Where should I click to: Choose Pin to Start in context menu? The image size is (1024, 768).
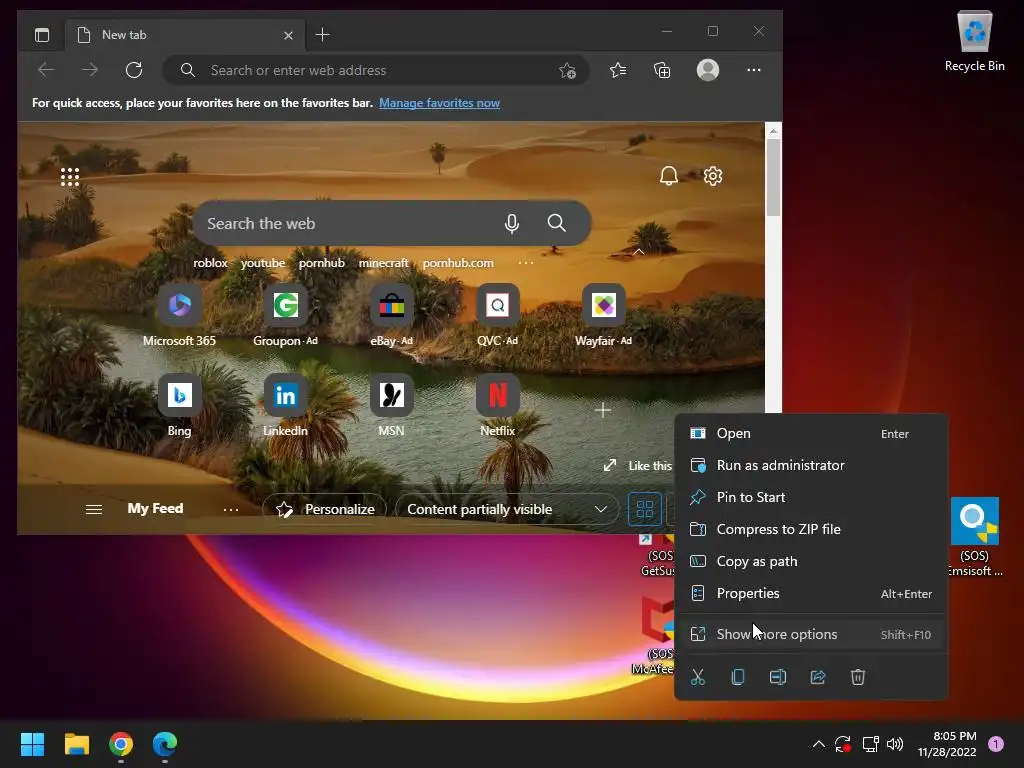pyautogui.click(x=811, y=497)
